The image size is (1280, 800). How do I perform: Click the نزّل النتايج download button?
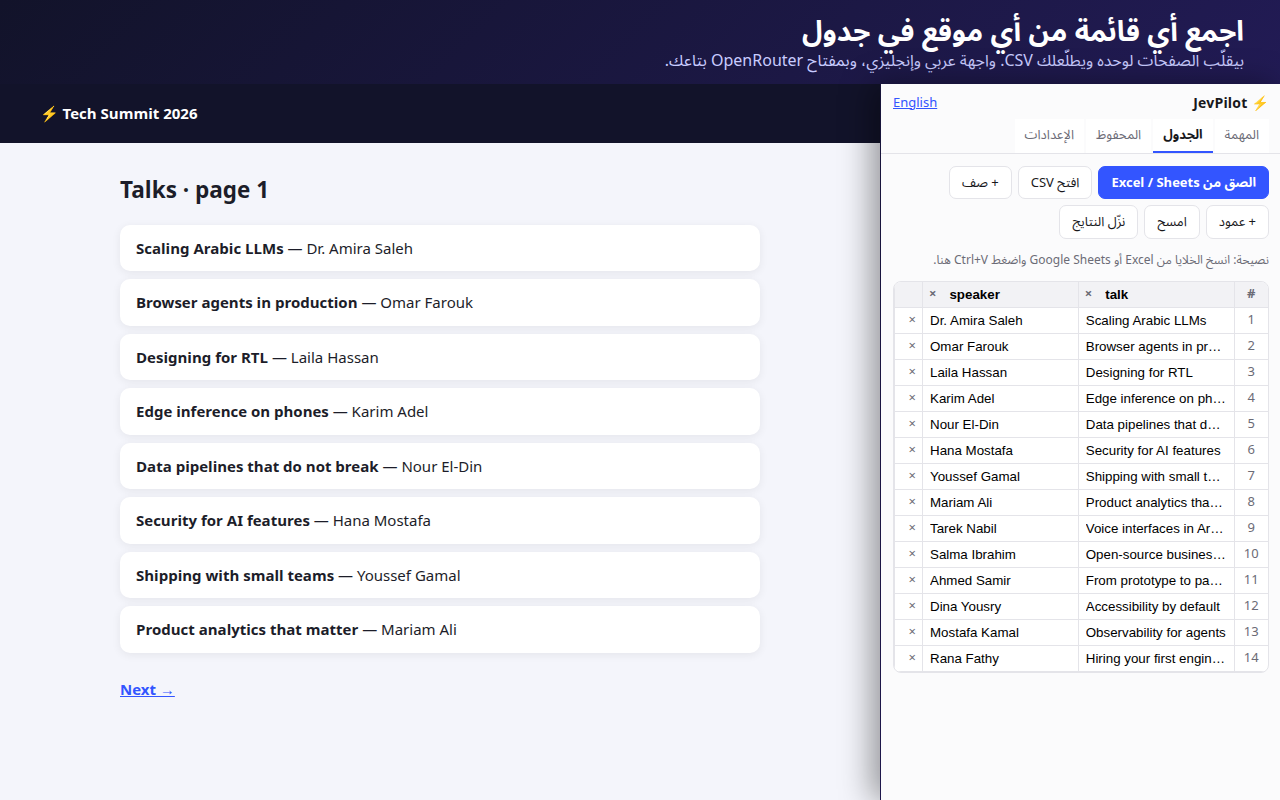pyautogui.click(x=1099, y=222)
